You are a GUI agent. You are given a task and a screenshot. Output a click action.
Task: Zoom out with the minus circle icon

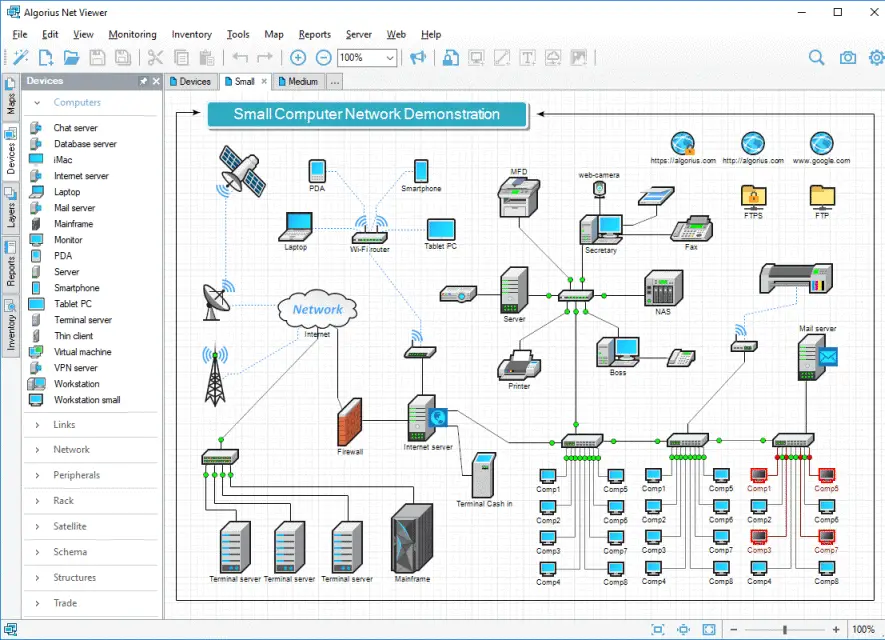pyautogui.click(x=323, y=57)
